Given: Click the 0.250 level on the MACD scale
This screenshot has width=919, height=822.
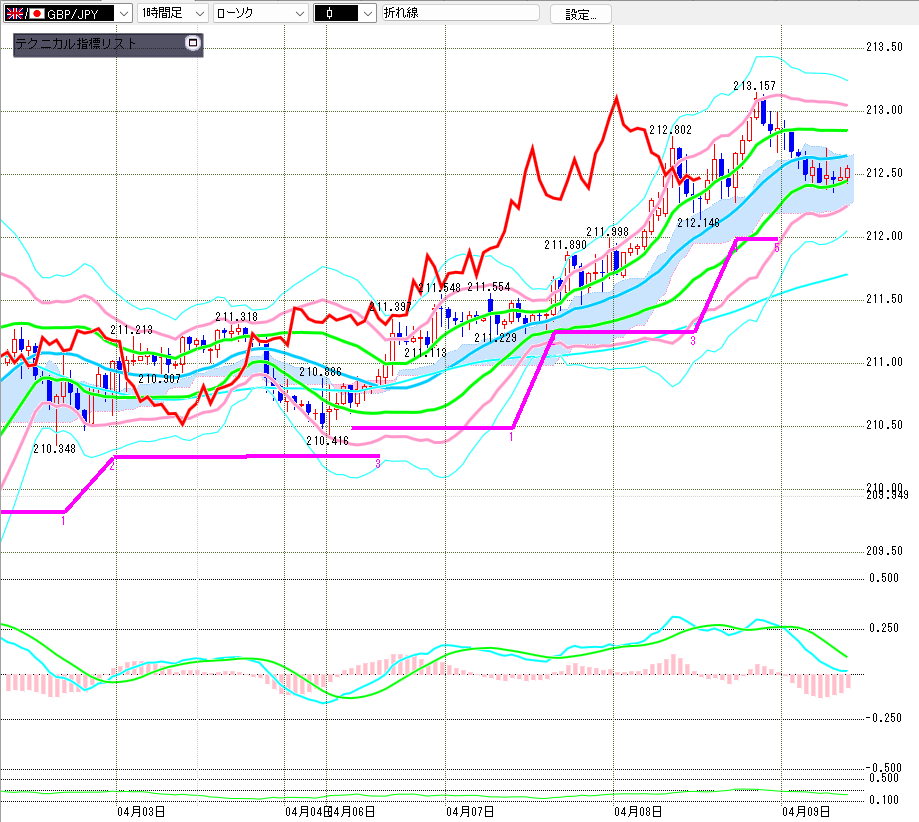Looking at the screenshot, I should (x=883, y=628).
